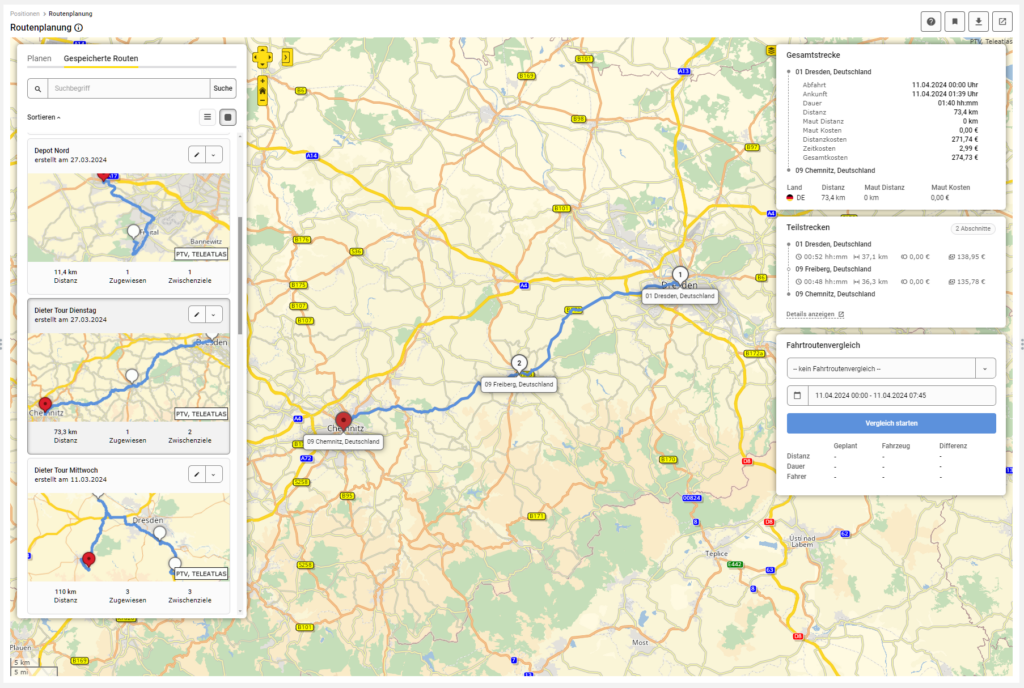
Task: Focus the Suchbegriff search field
Action: click(x=129, y=89)
